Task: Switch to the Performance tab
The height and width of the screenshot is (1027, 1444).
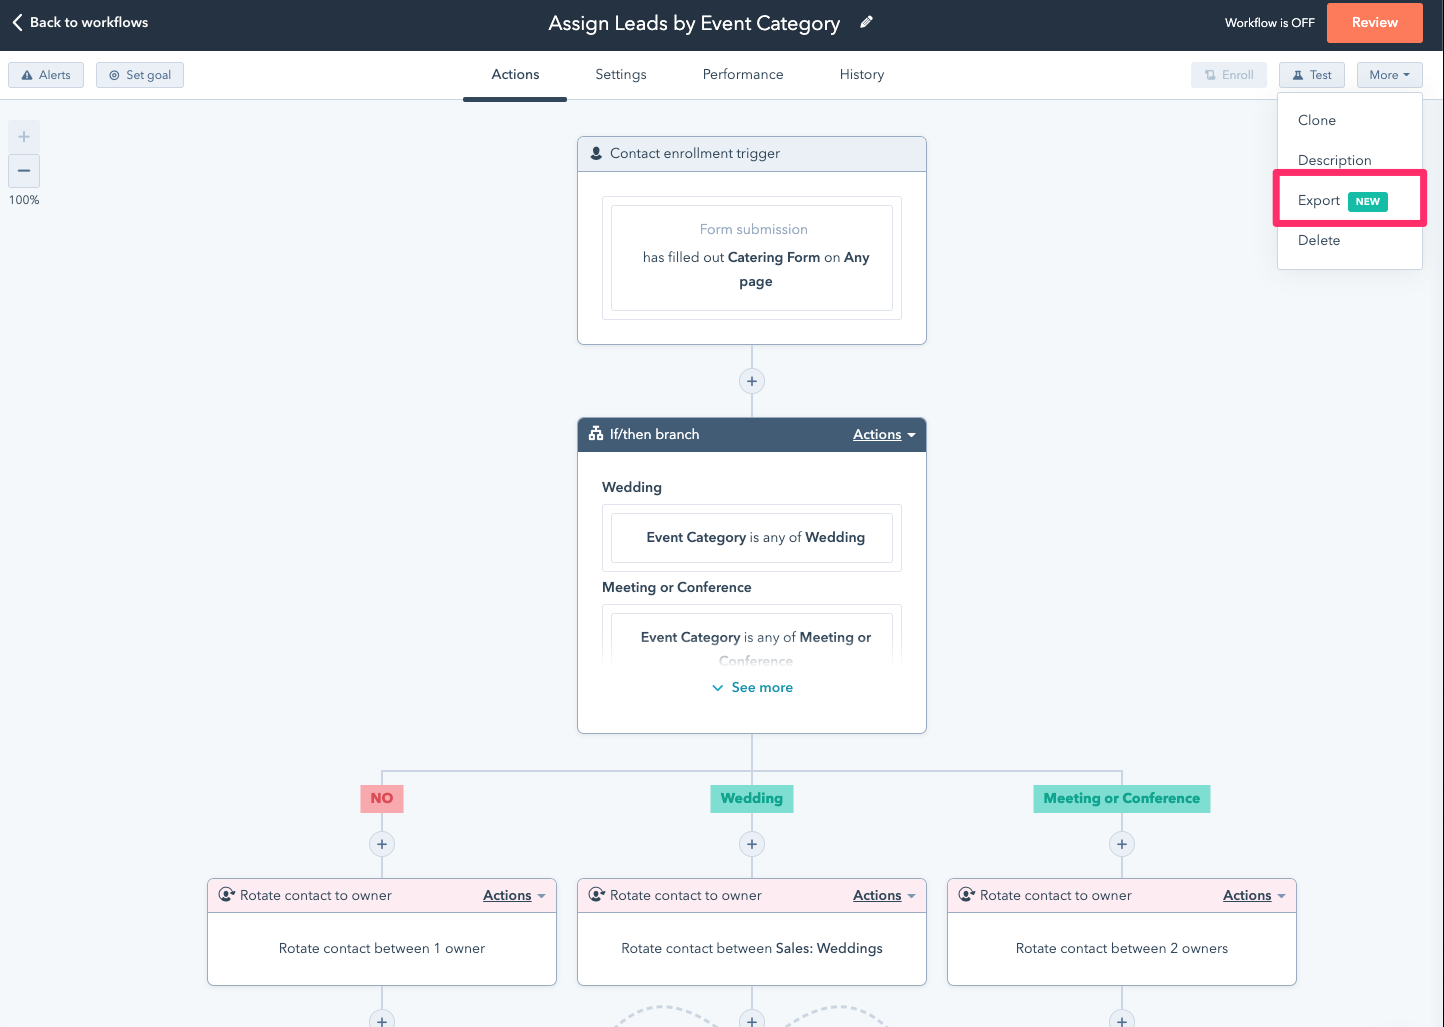Action: tap(743, 75)
